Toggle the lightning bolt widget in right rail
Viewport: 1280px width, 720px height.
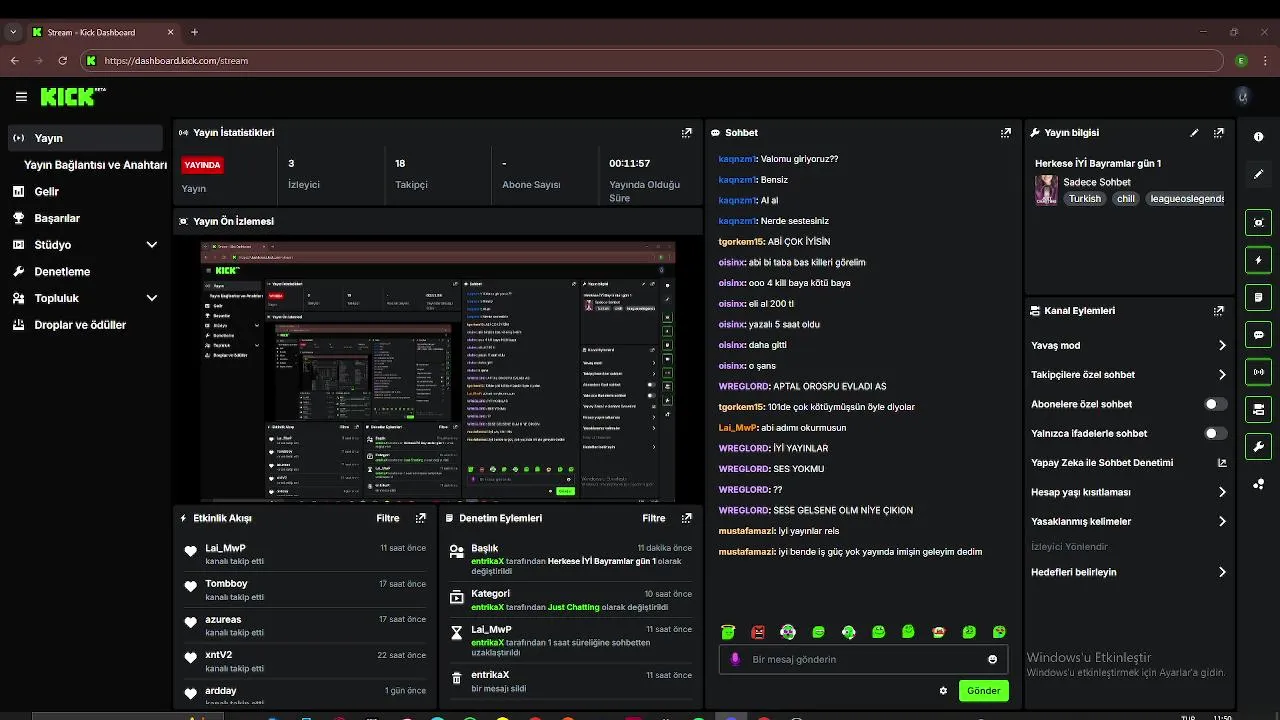[x=1258, y=260]
